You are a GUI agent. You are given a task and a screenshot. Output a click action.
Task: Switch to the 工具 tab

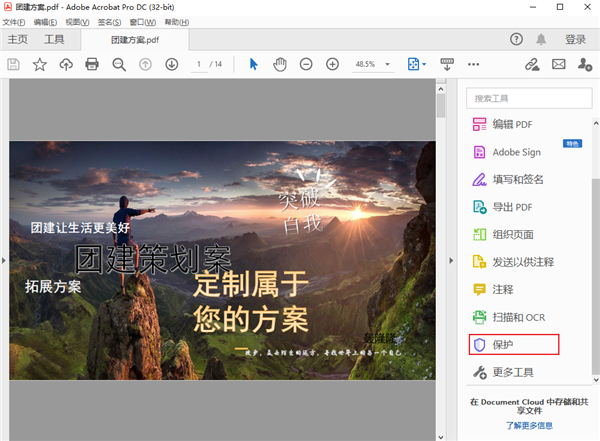tap(54, 40)
